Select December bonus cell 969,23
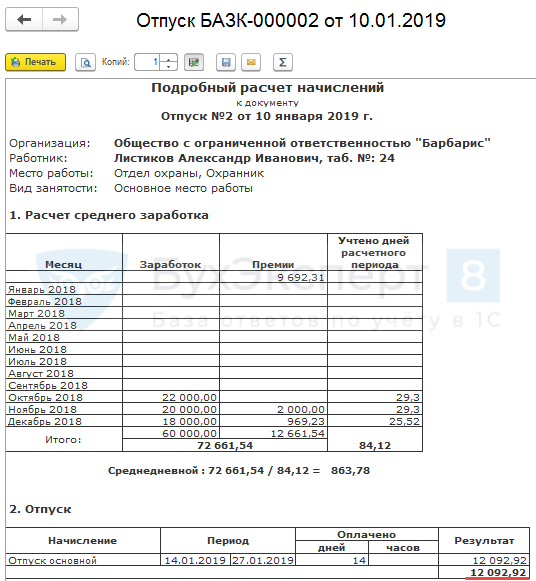Screen dimensions: 536x581 273,421
